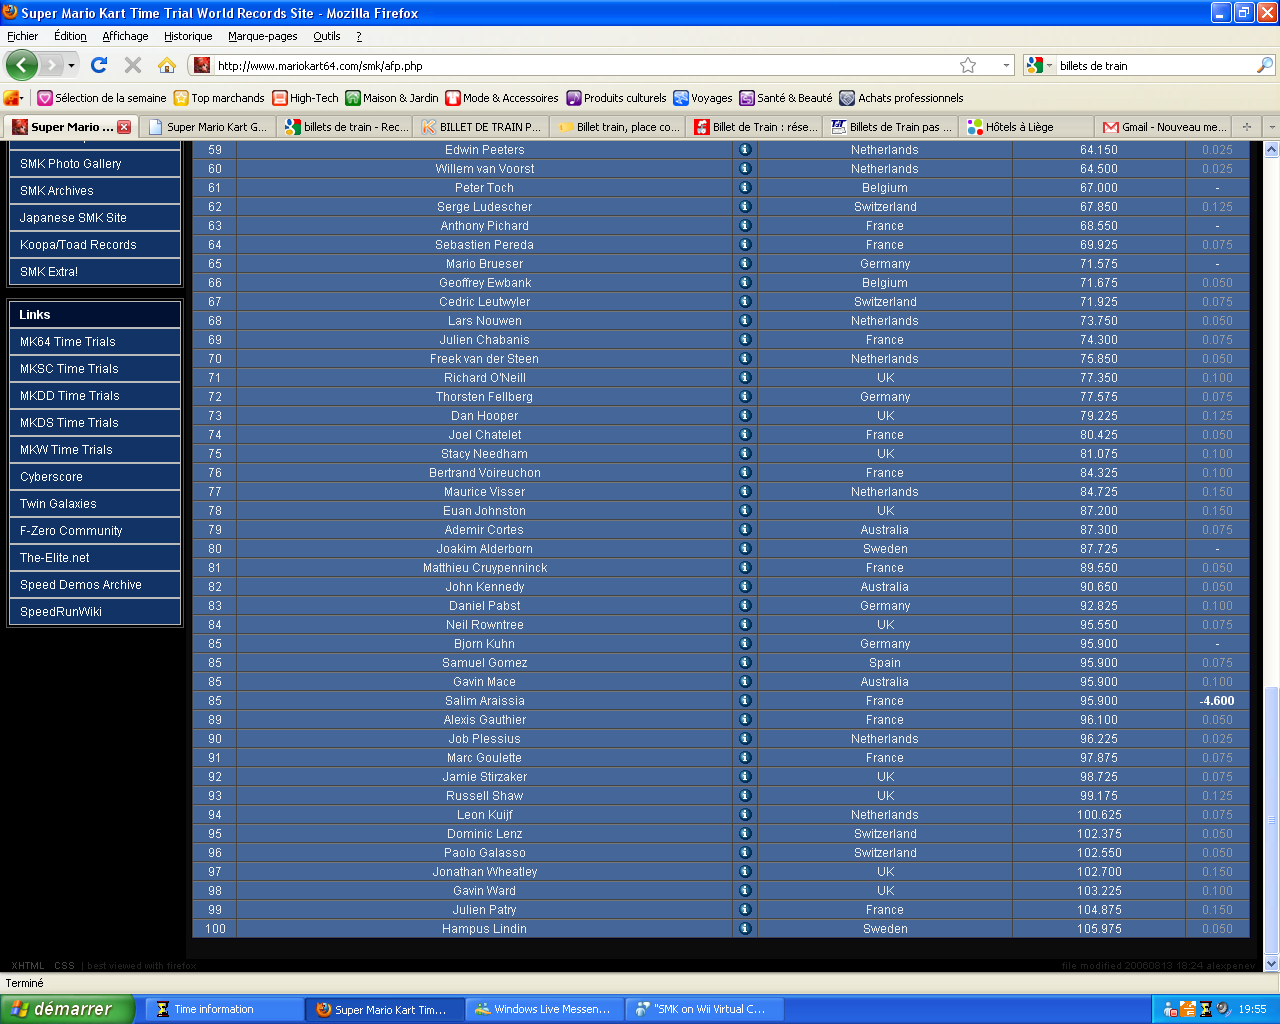The image size is (1280, 1024).
Task: Switch to Time information taskbar window
Action: [225, 1009]
